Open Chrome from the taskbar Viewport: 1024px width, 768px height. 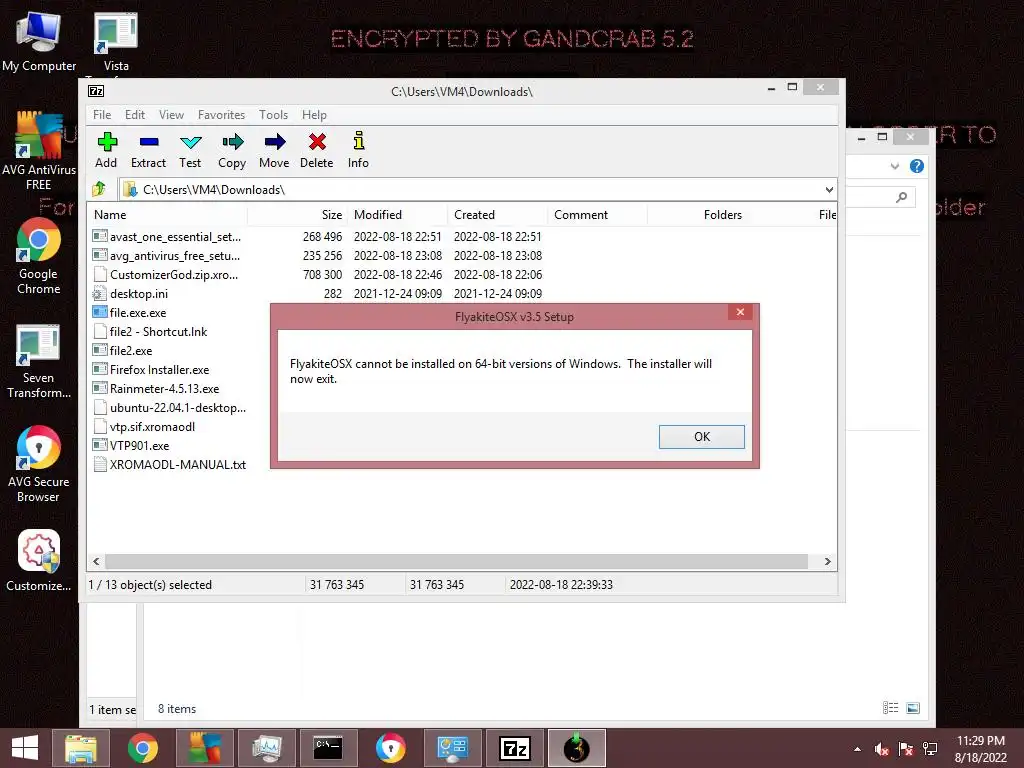click(x=142, y=748)
